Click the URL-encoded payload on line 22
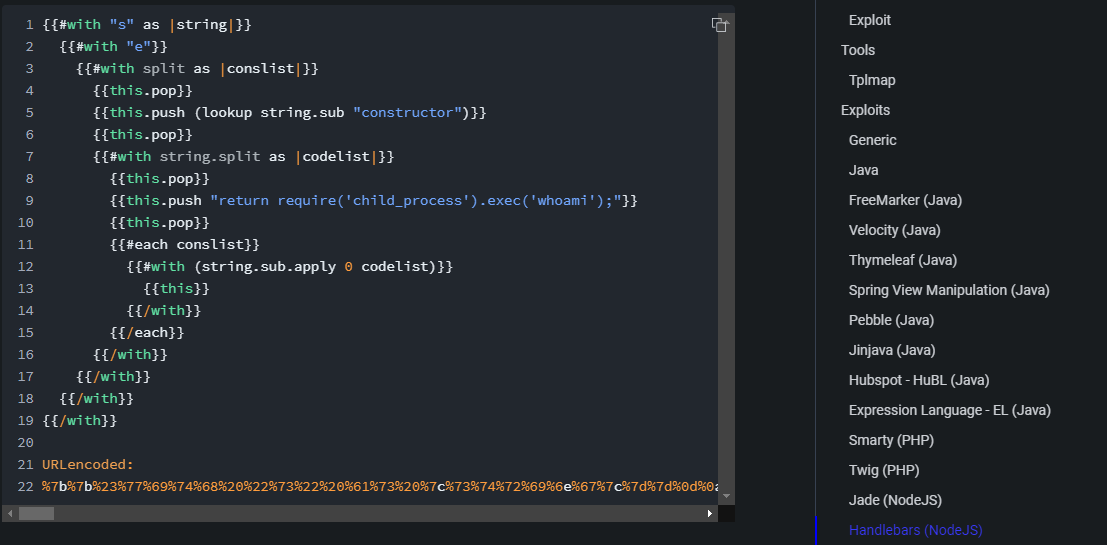The height and width of the screenshot is (545, 1107). (x=380, y=486)
